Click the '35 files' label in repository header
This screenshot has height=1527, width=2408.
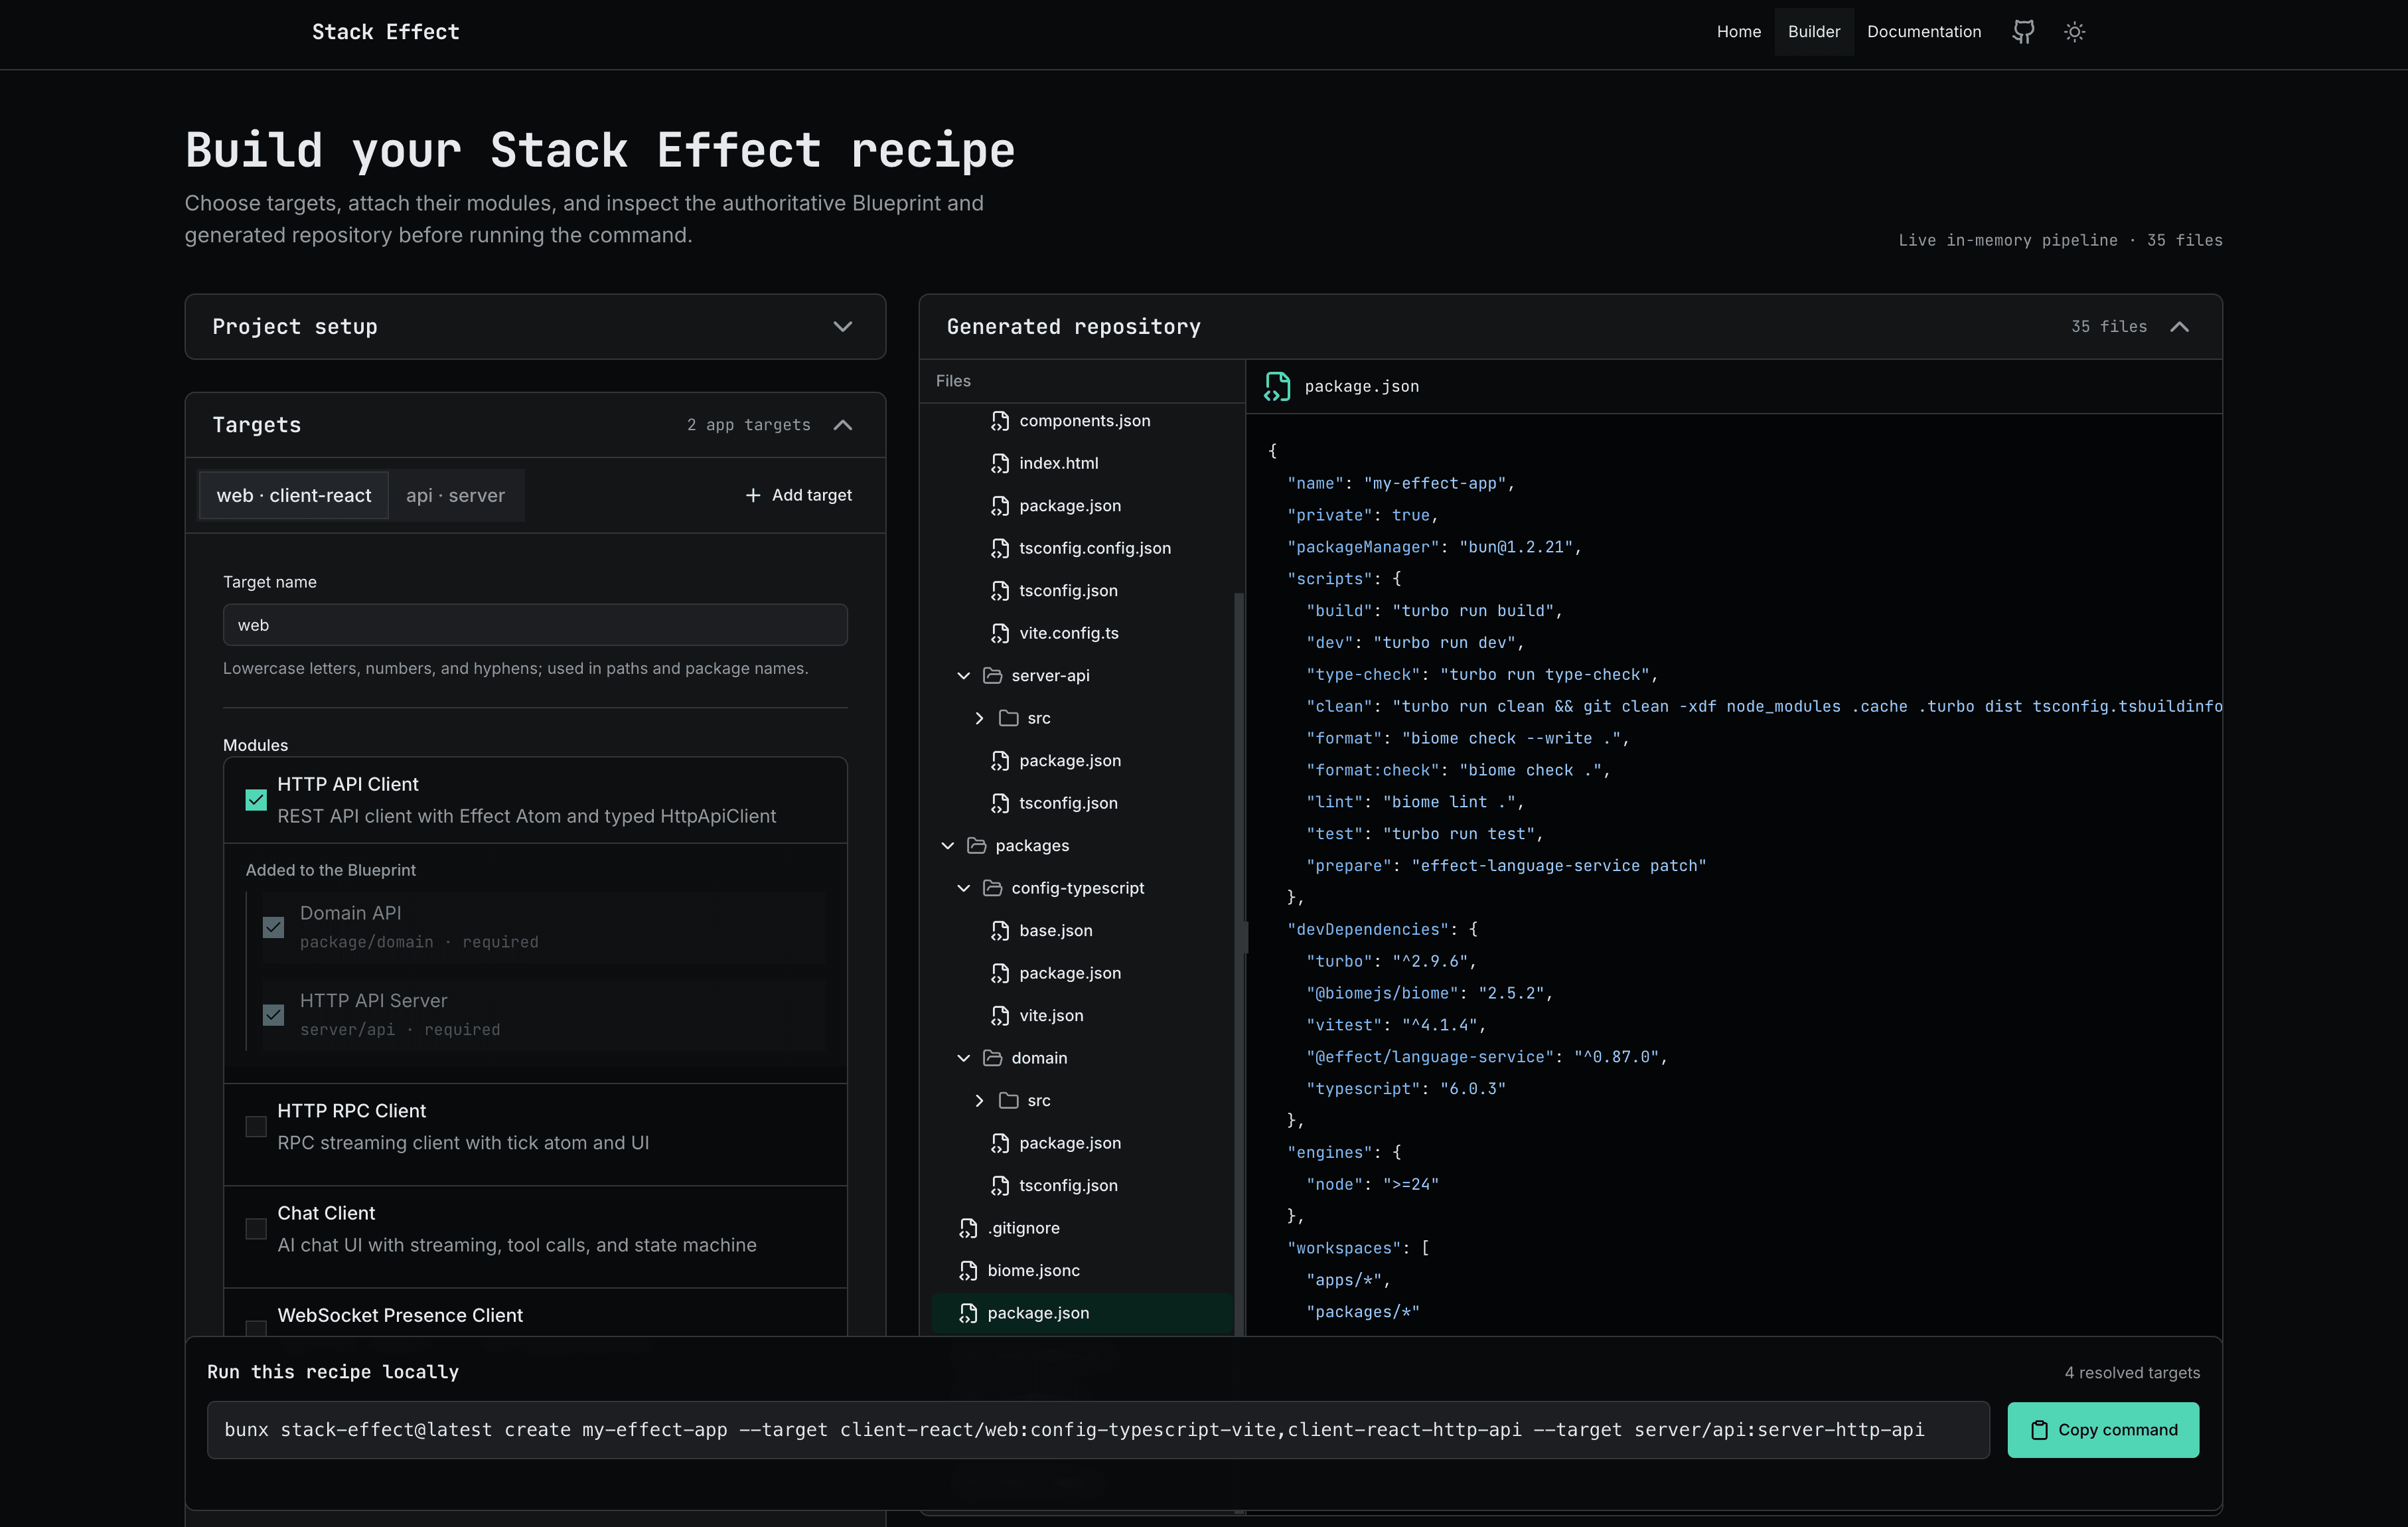tap(2109, 327)
